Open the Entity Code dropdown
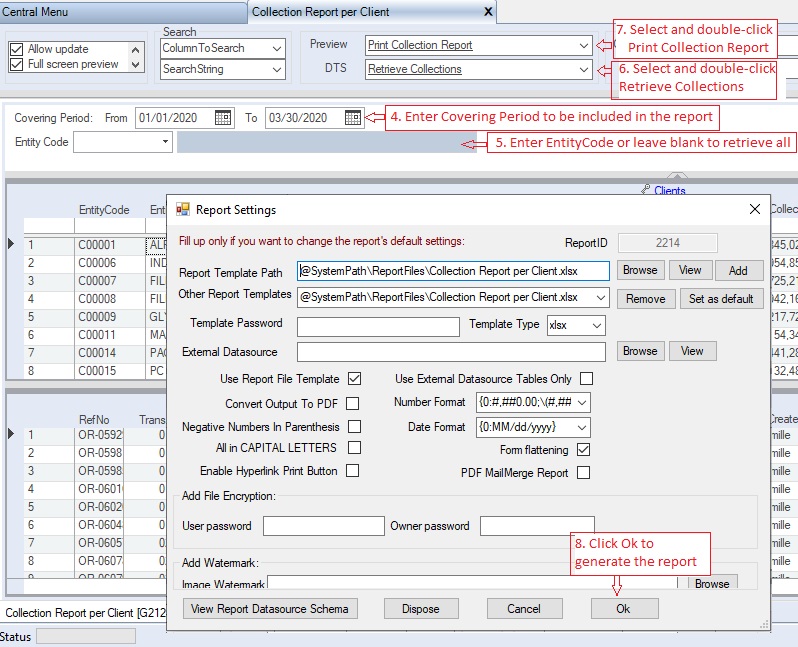The height and width of the screenshot is (647, 798). click(165, 142)
